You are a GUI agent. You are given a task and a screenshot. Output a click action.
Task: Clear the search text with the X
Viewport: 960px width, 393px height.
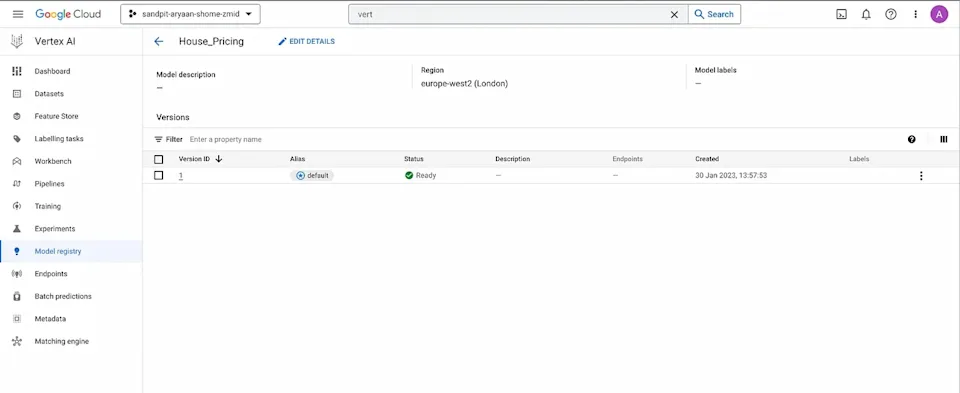tap(674, 14)
